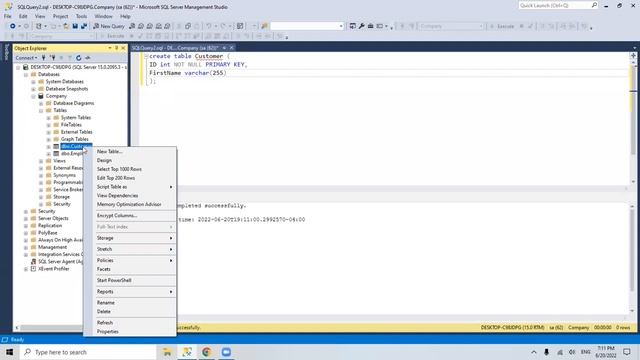Open Google Chrome from the taskbar
Screen dimensions: 640x360
tap(207, 352)
